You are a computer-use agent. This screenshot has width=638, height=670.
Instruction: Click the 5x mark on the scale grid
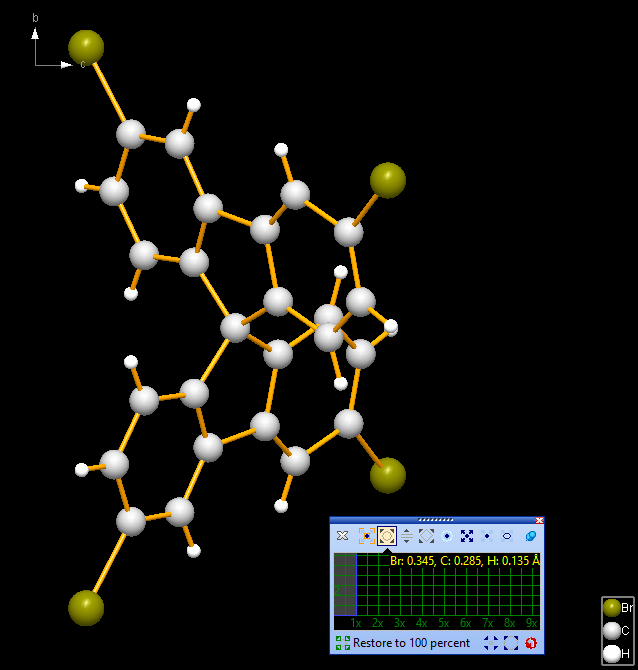[443, 623]
